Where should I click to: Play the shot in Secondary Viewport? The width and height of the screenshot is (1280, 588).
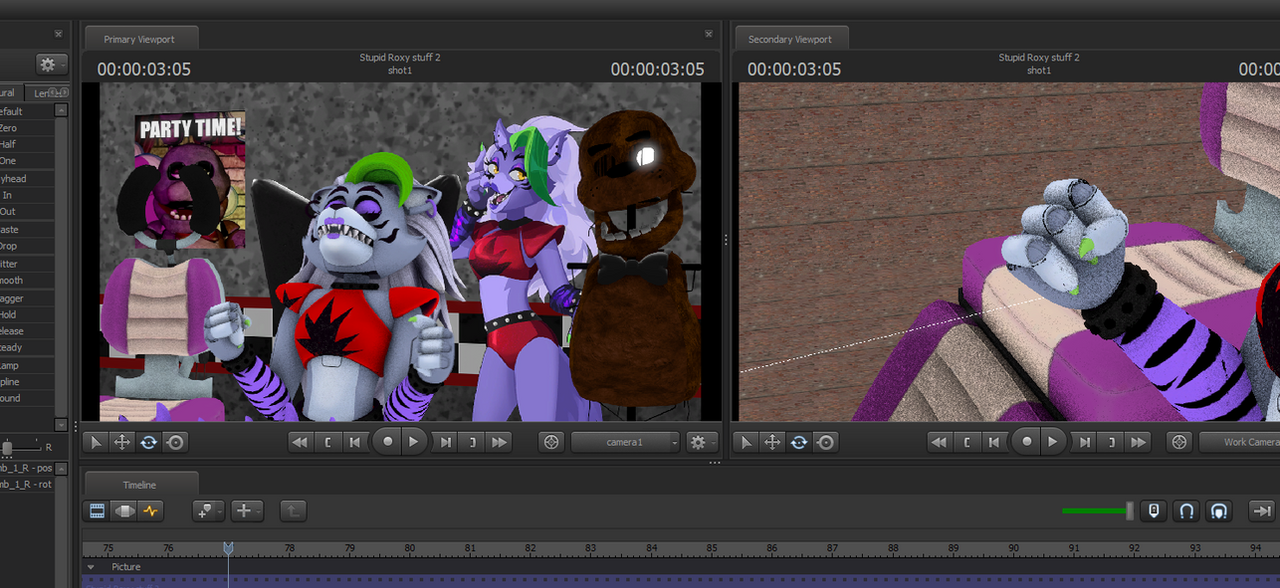(1053, 441)
